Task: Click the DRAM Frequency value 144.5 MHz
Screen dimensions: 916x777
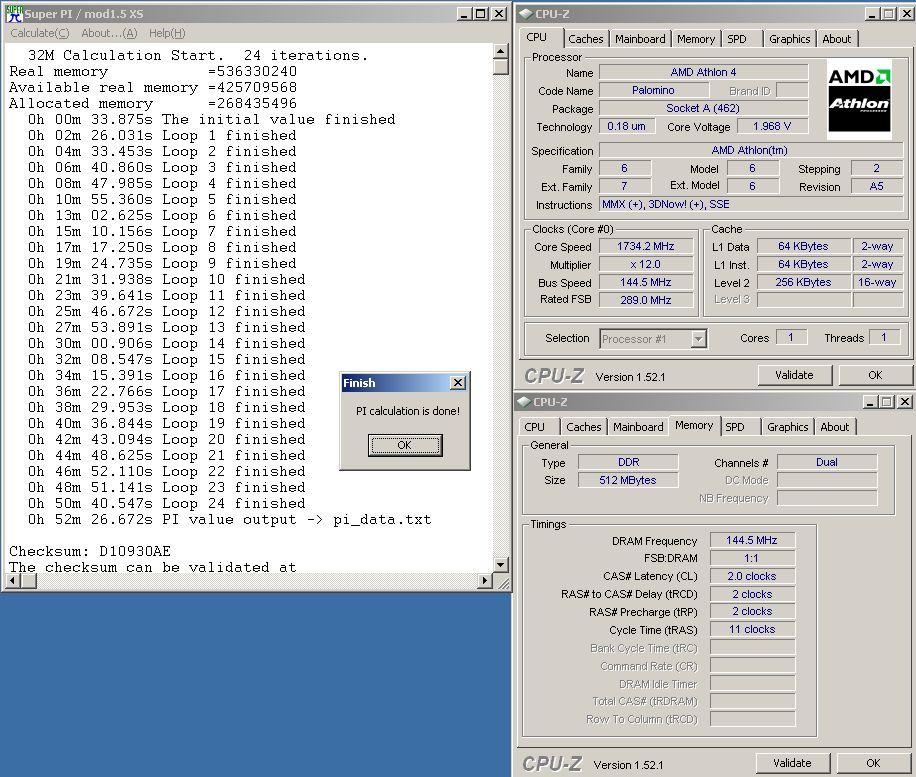Action: point(752,540)
